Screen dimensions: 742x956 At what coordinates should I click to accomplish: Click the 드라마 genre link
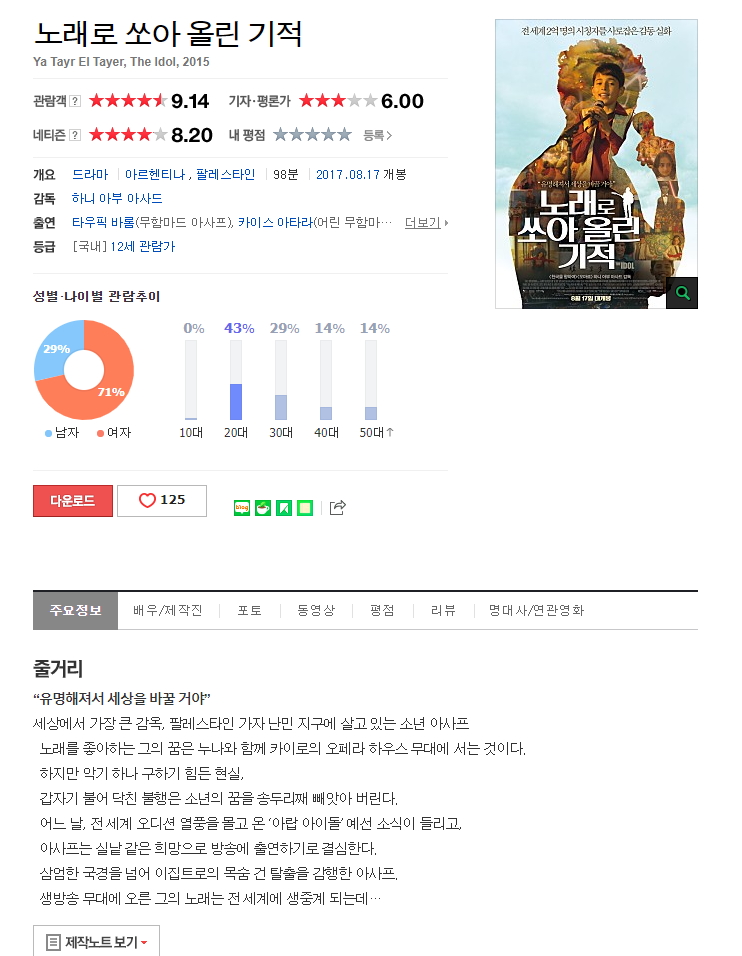click(x=90, y=174)
